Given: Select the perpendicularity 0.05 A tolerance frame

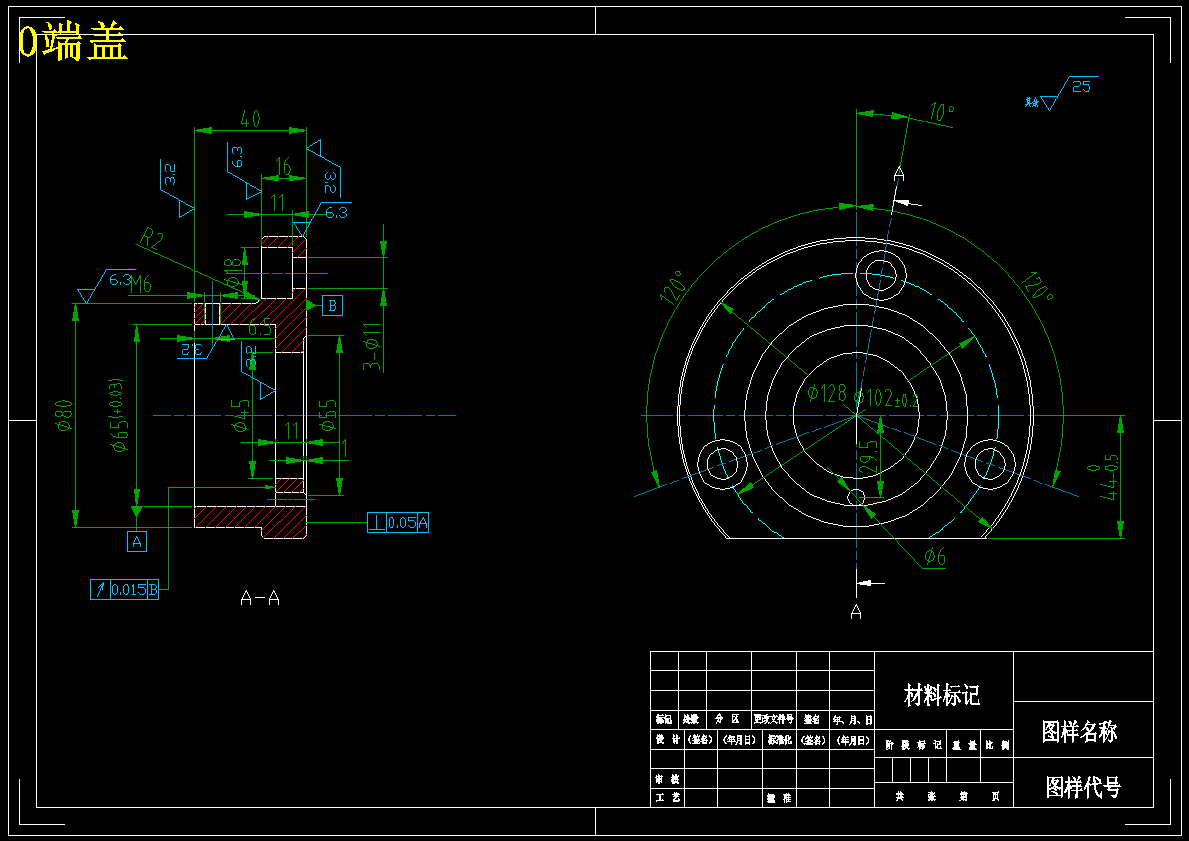Looking at the screenshot, I should click(398, 522).
